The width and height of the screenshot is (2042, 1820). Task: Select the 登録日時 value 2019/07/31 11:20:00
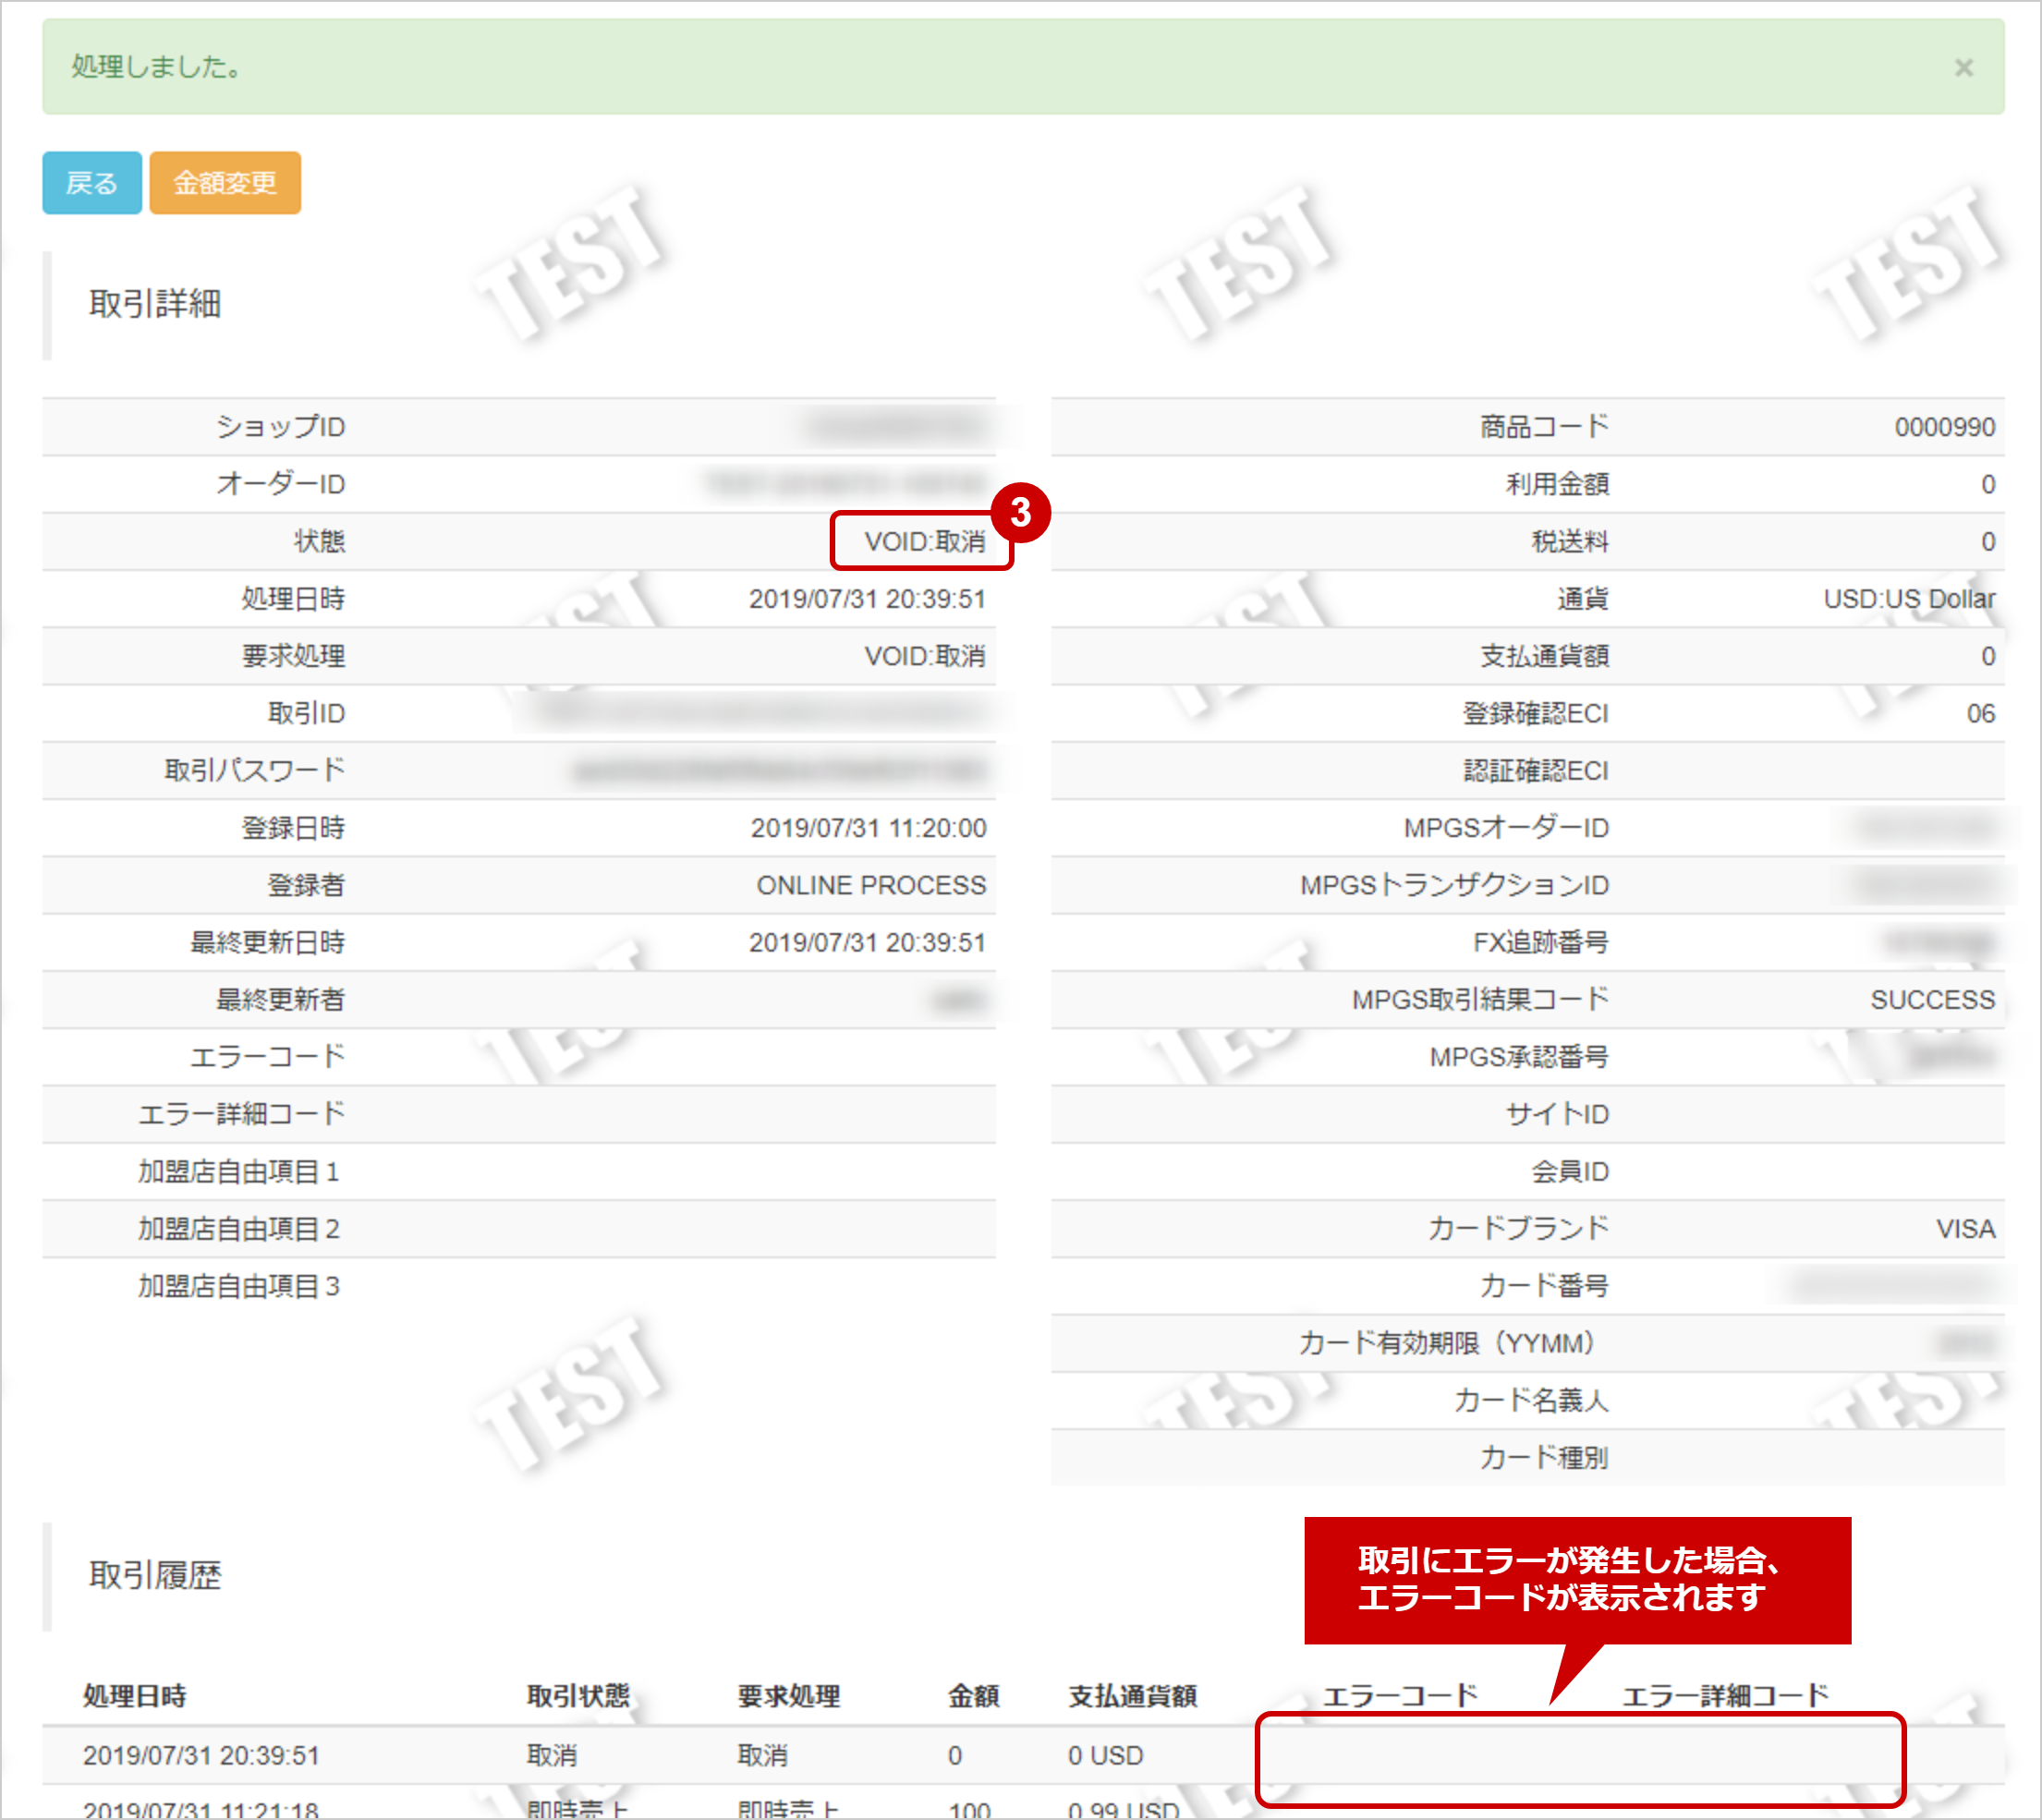[x=868, y=828]
